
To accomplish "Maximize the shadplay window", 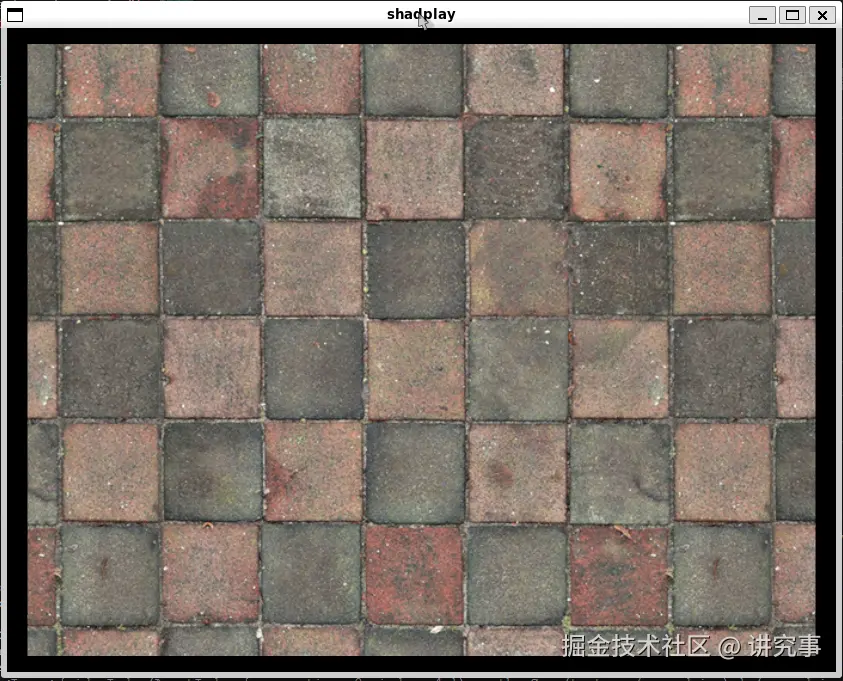I will coord(792,15).
